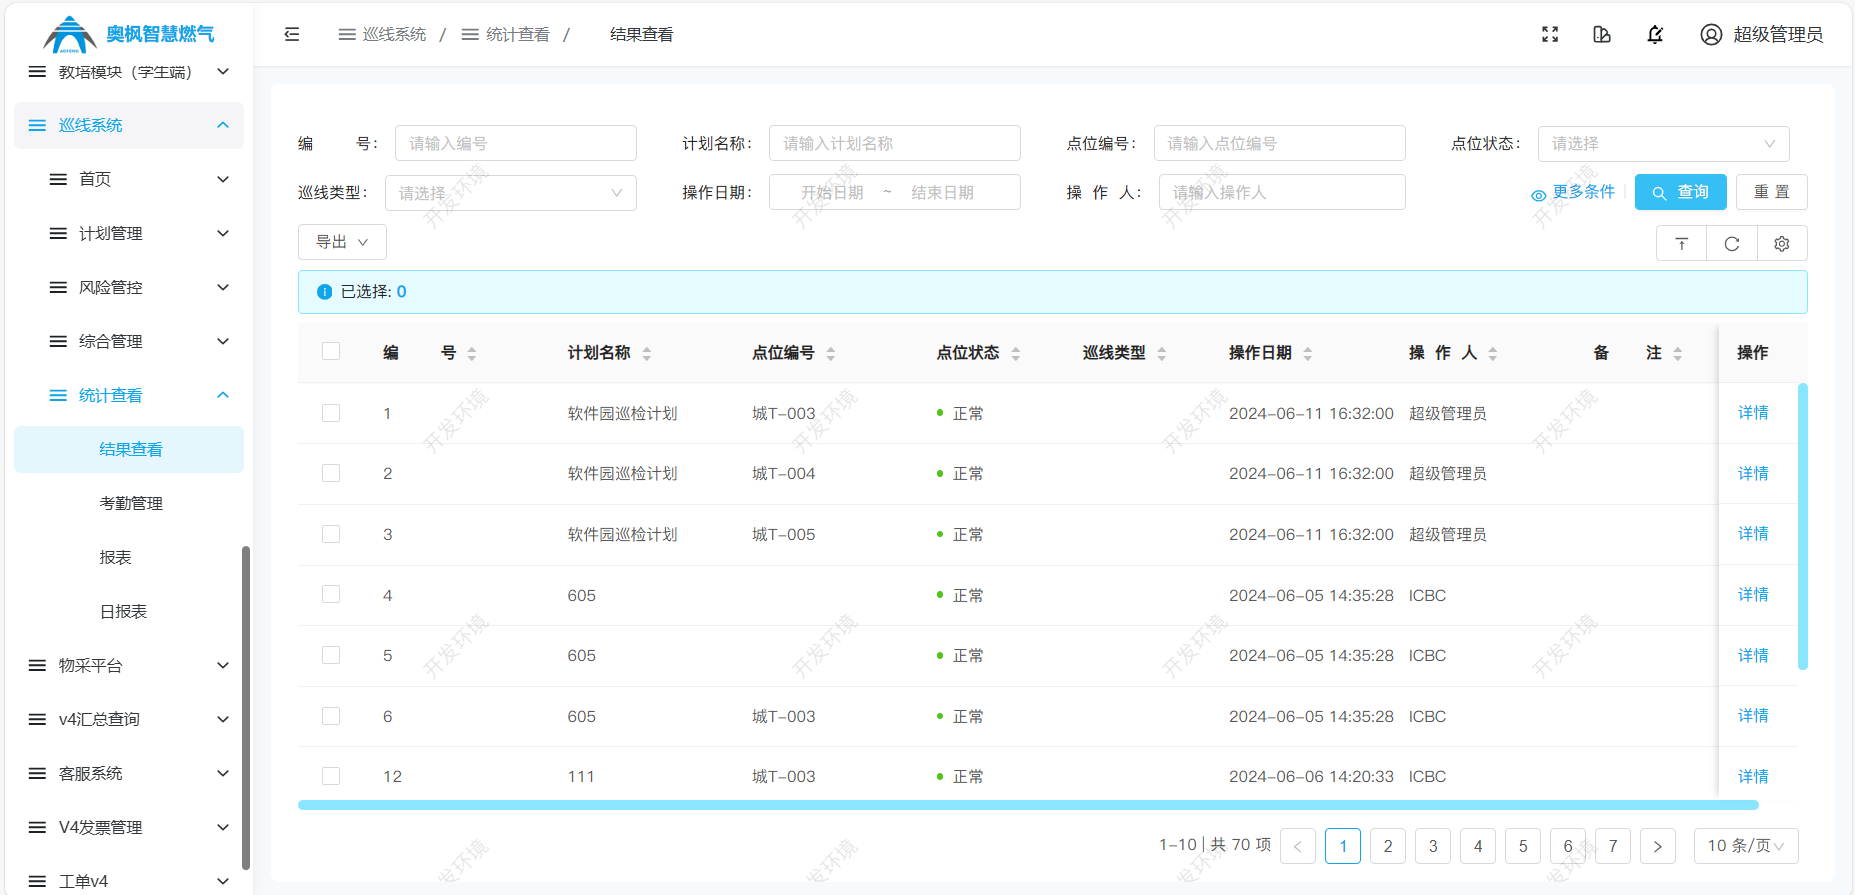Check the checkbox for row 5
Image resolution: width=1855 pixels, height=895 pixels.
tap(331, 655)
